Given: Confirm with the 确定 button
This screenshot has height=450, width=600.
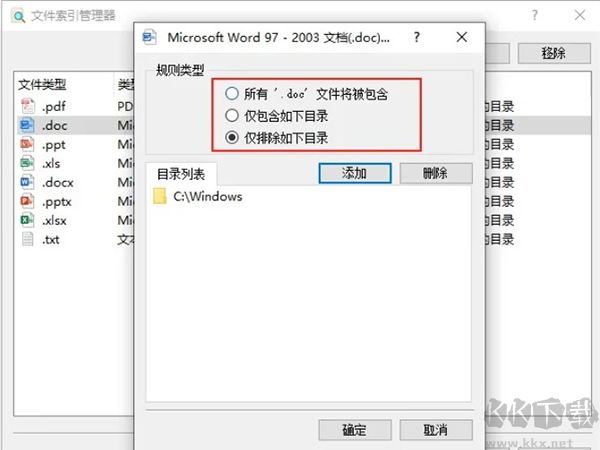Looking at the screenshot, I should pyautogui.click(x=355, y=430).
